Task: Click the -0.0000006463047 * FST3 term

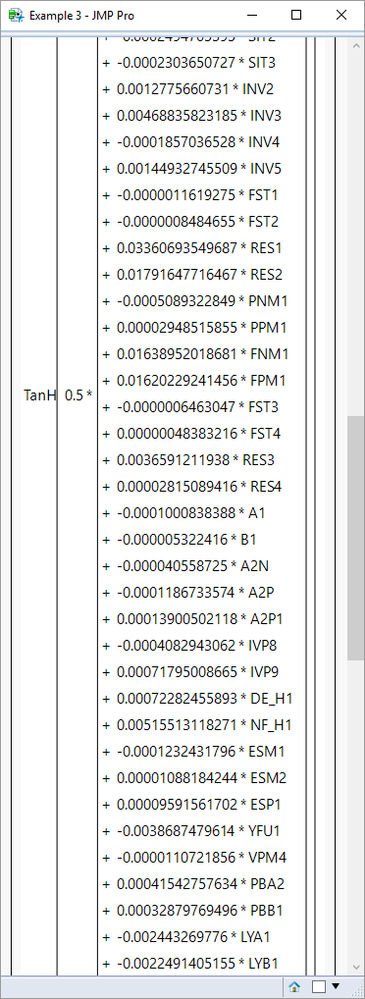Action: click(197, 406)
